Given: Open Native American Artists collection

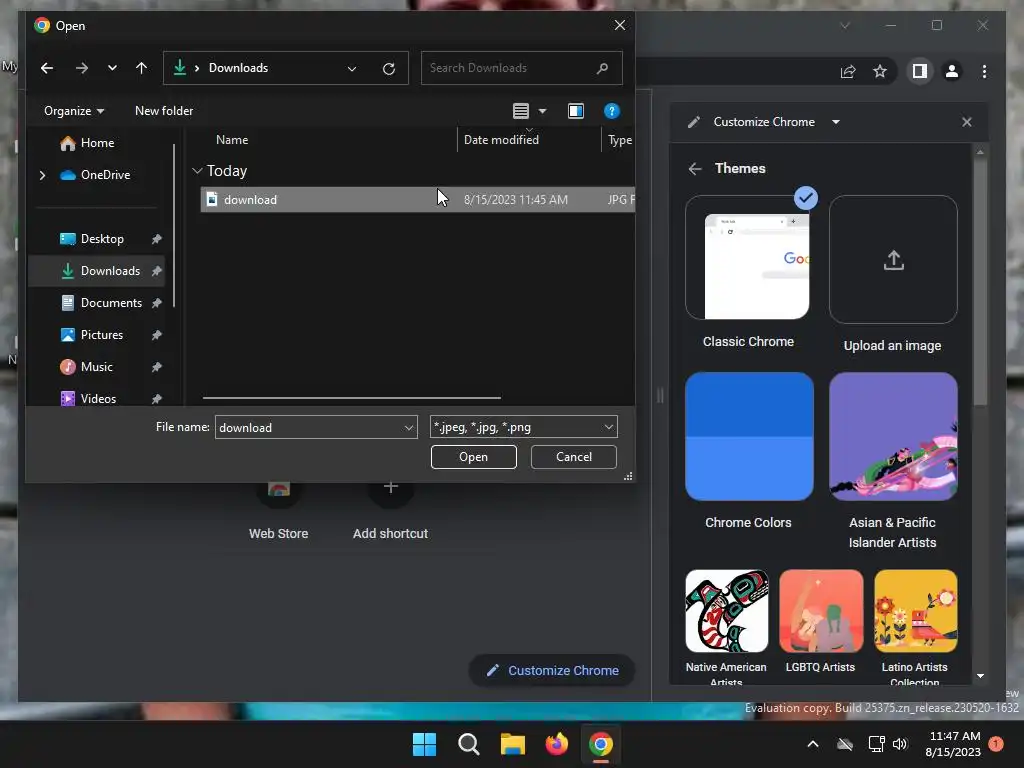Looking at the screenshot, I should (x=727, y=611).
